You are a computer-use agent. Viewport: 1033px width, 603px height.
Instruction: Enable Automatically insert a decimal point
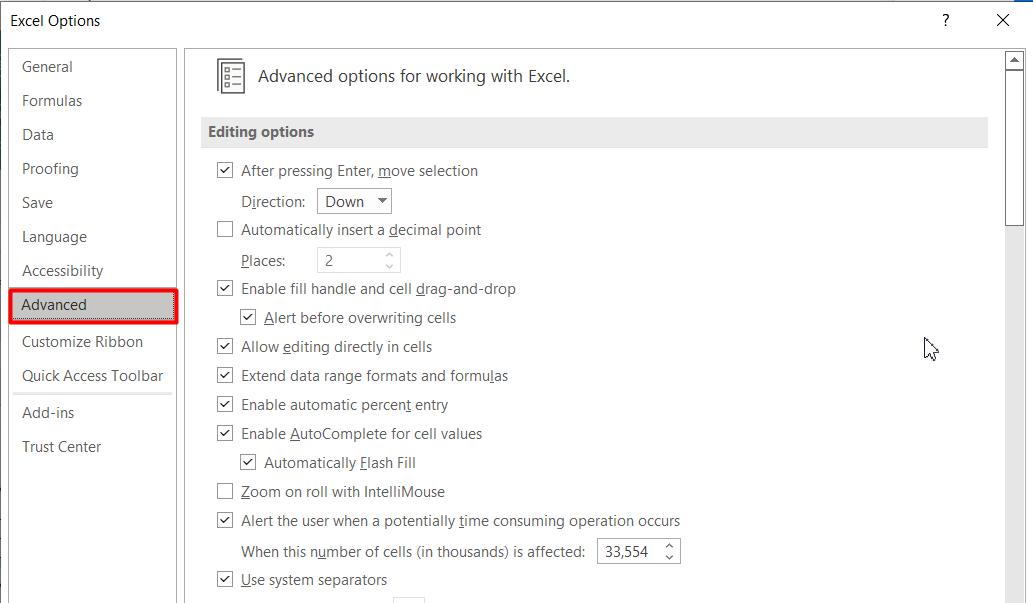click(x=225, y=230)
